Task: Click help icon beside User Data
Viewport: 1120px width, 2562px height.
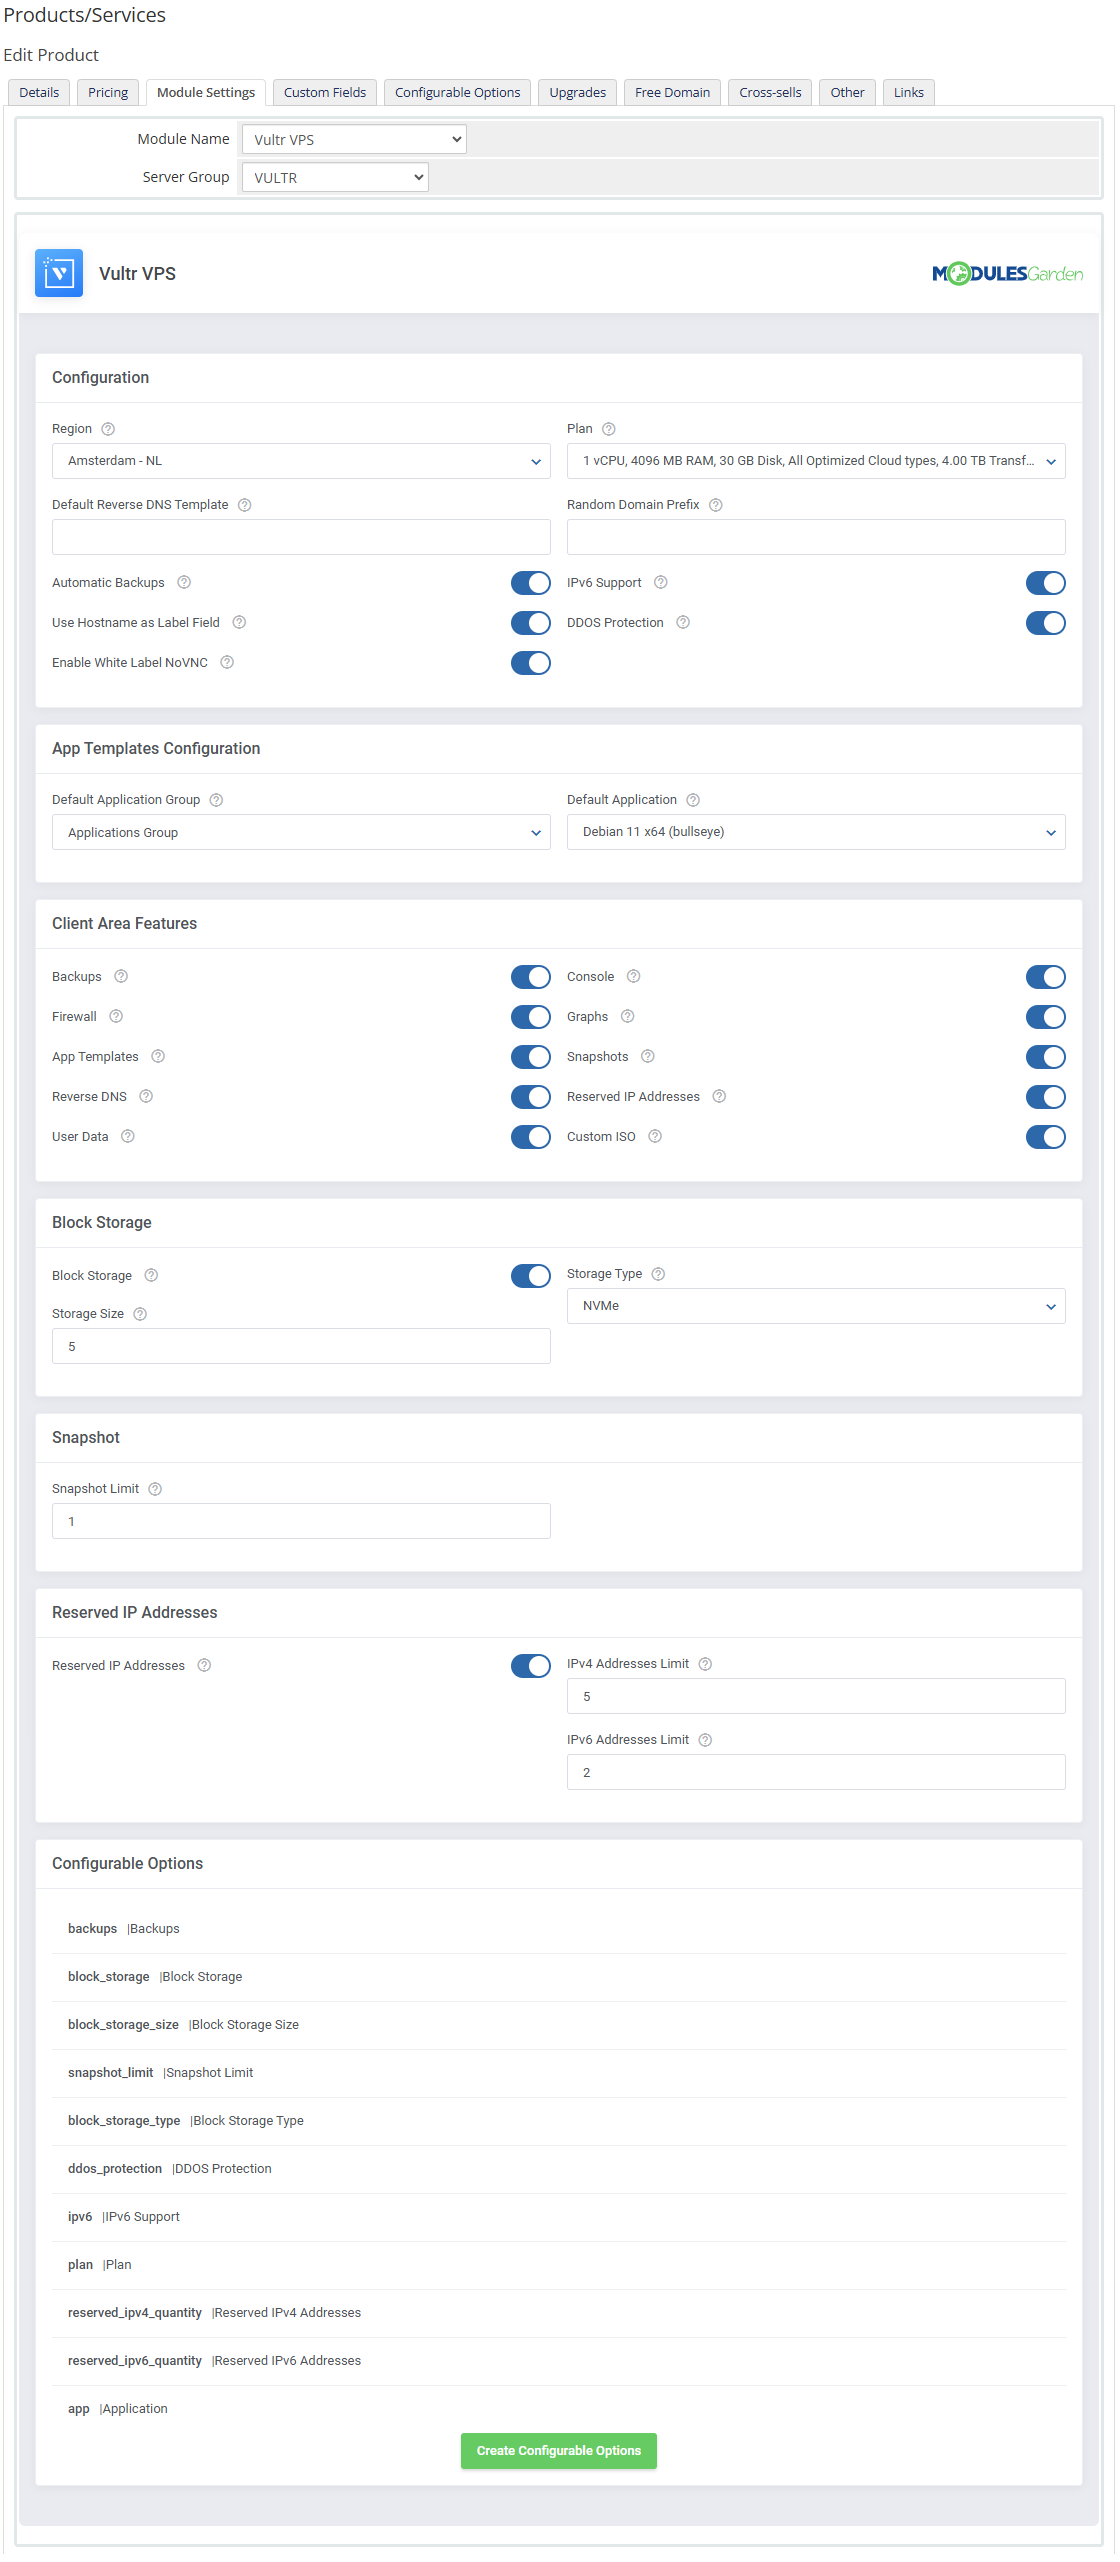Action: click(127, 1137)
